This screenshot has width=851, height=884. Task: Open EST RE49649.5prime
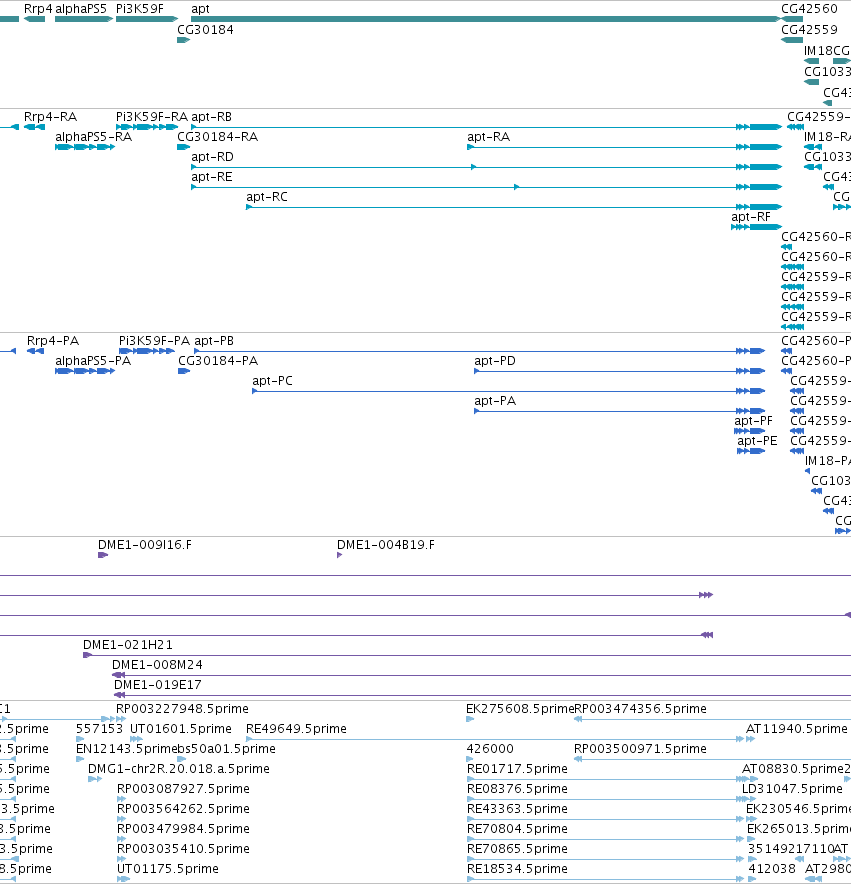tap(296, 729)
